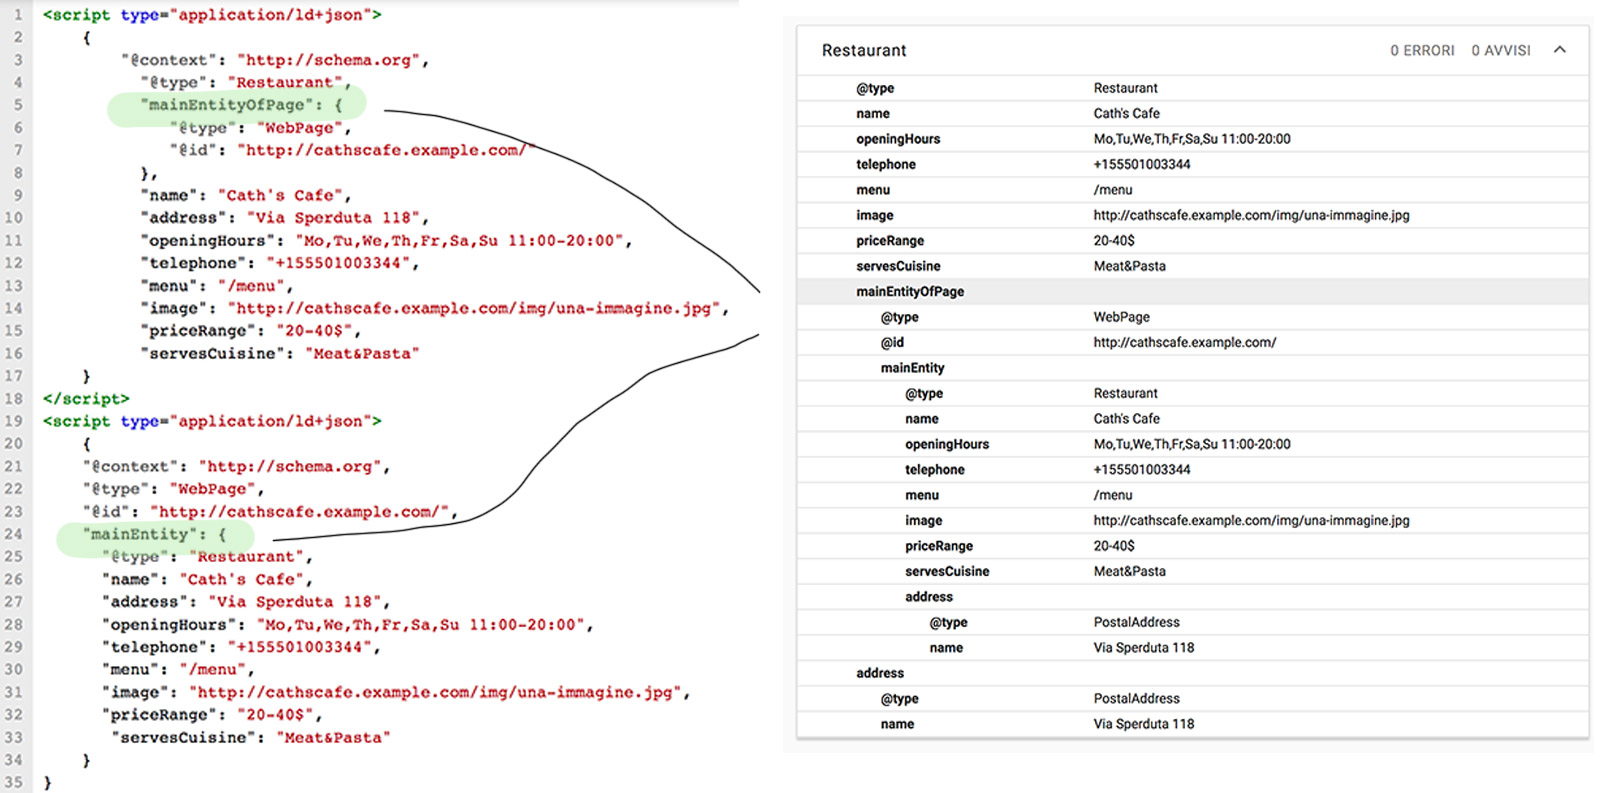Click "Meat&Pasta" on code line 16
The height and width of the screenshot is (793, 1600).
(362, 353)
